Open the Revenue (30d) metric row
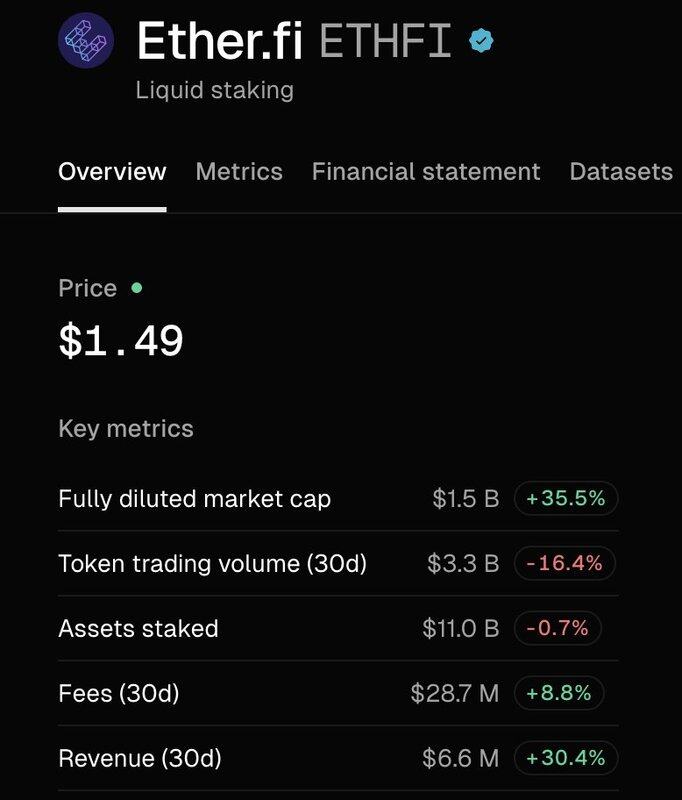The width and height of the screenshot is (682, 800). [338, 758]
